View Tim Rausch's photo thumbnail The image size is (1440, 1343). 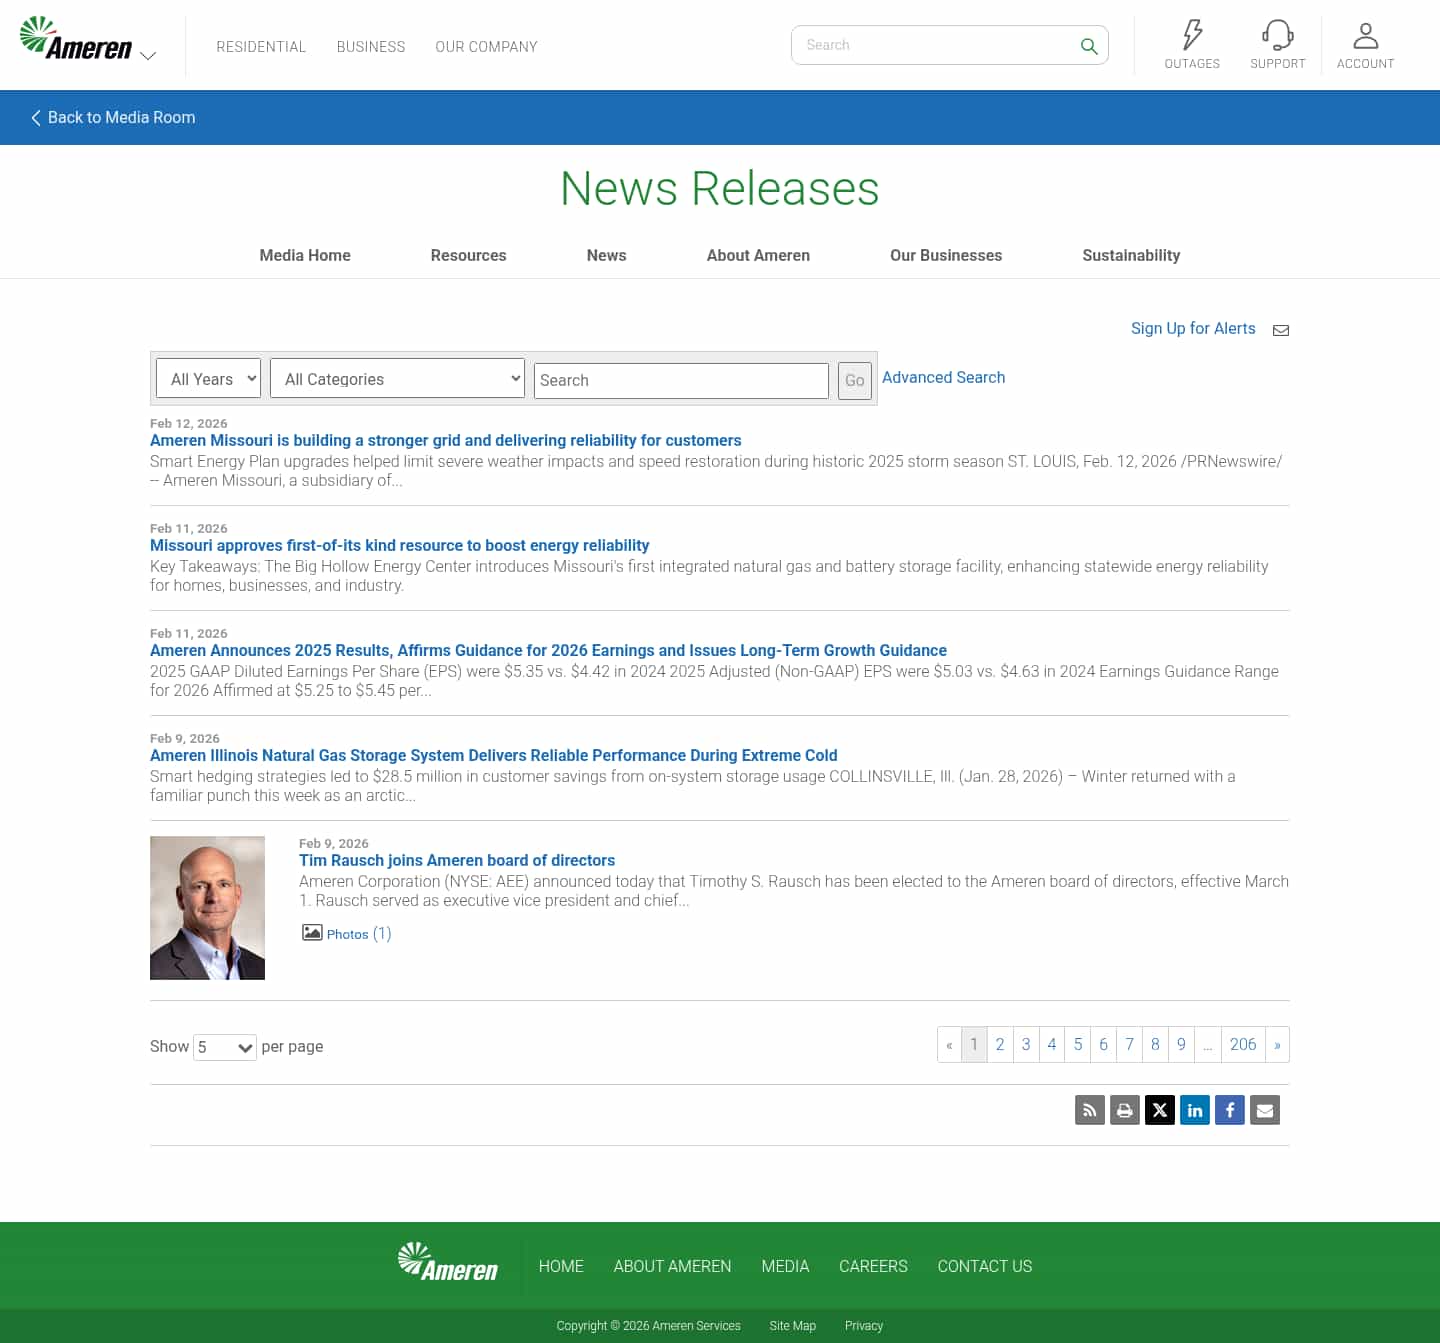click(x=207, y=907)
